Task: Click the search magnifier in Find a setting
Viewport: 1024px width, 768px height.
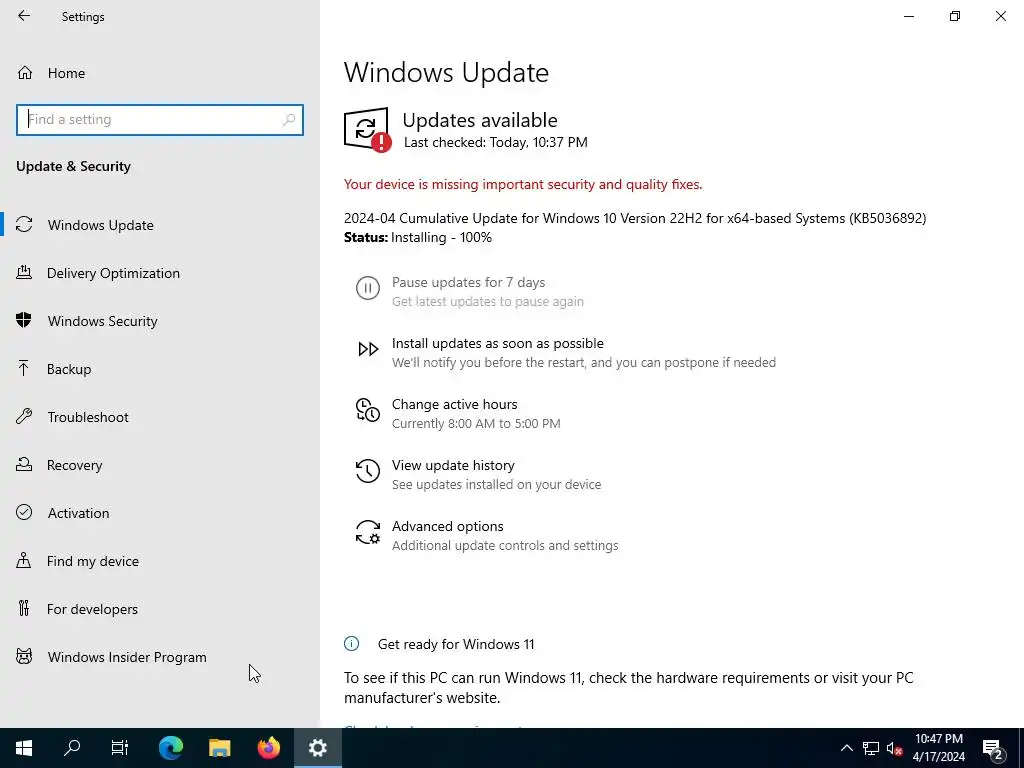Action: tap(289, 120)
